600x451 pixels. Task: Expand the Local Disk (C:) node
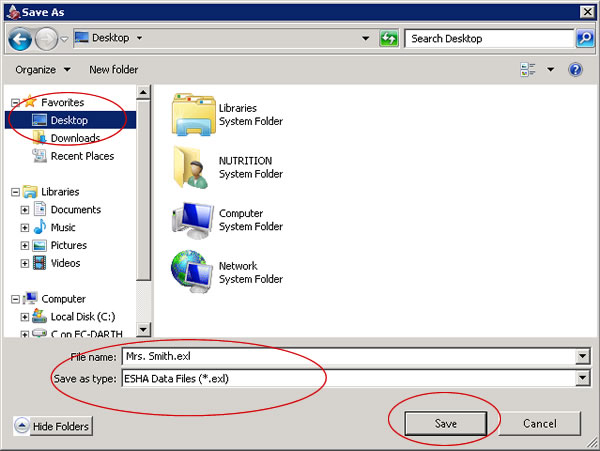pyautogui.click(x=25, y=317)
